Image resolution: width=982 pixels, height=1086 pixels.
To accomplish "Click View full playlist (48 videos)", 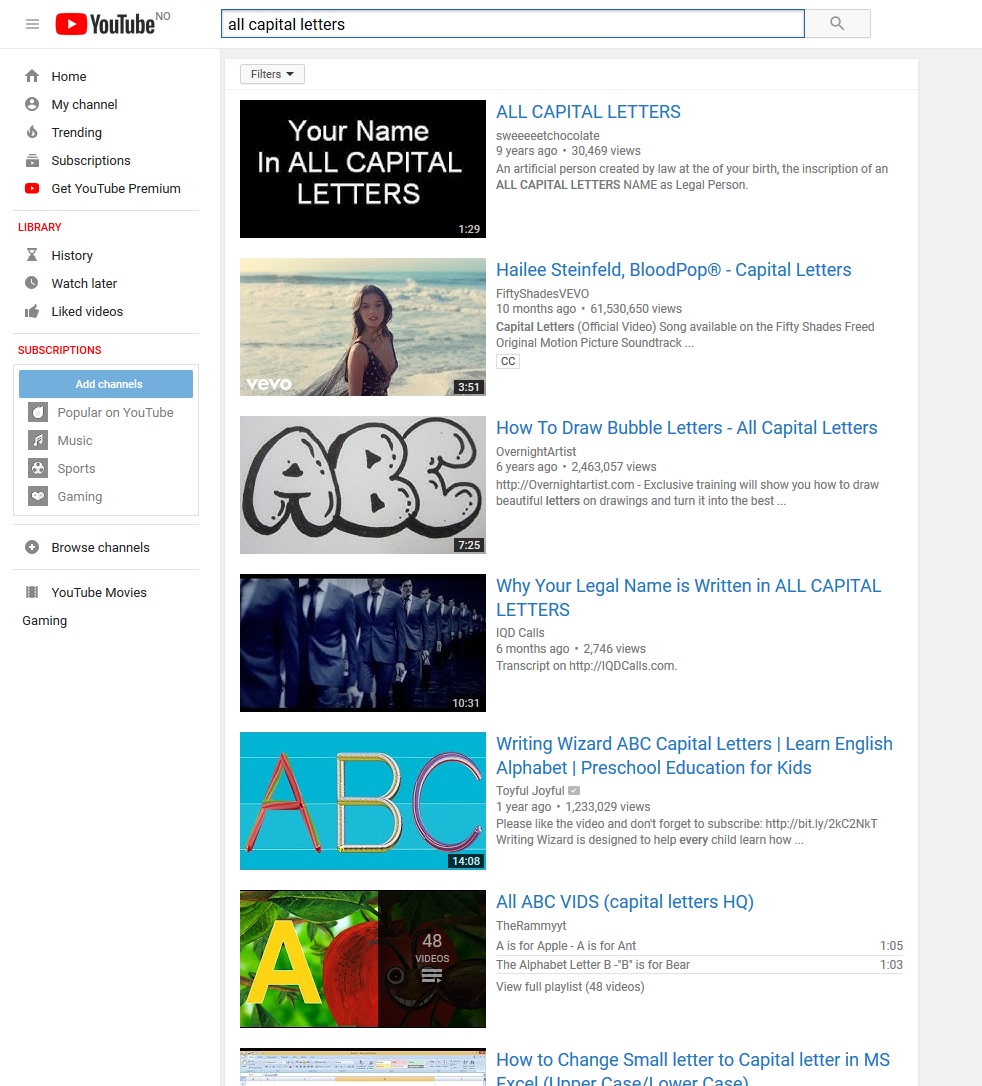I will pos(569,986).
